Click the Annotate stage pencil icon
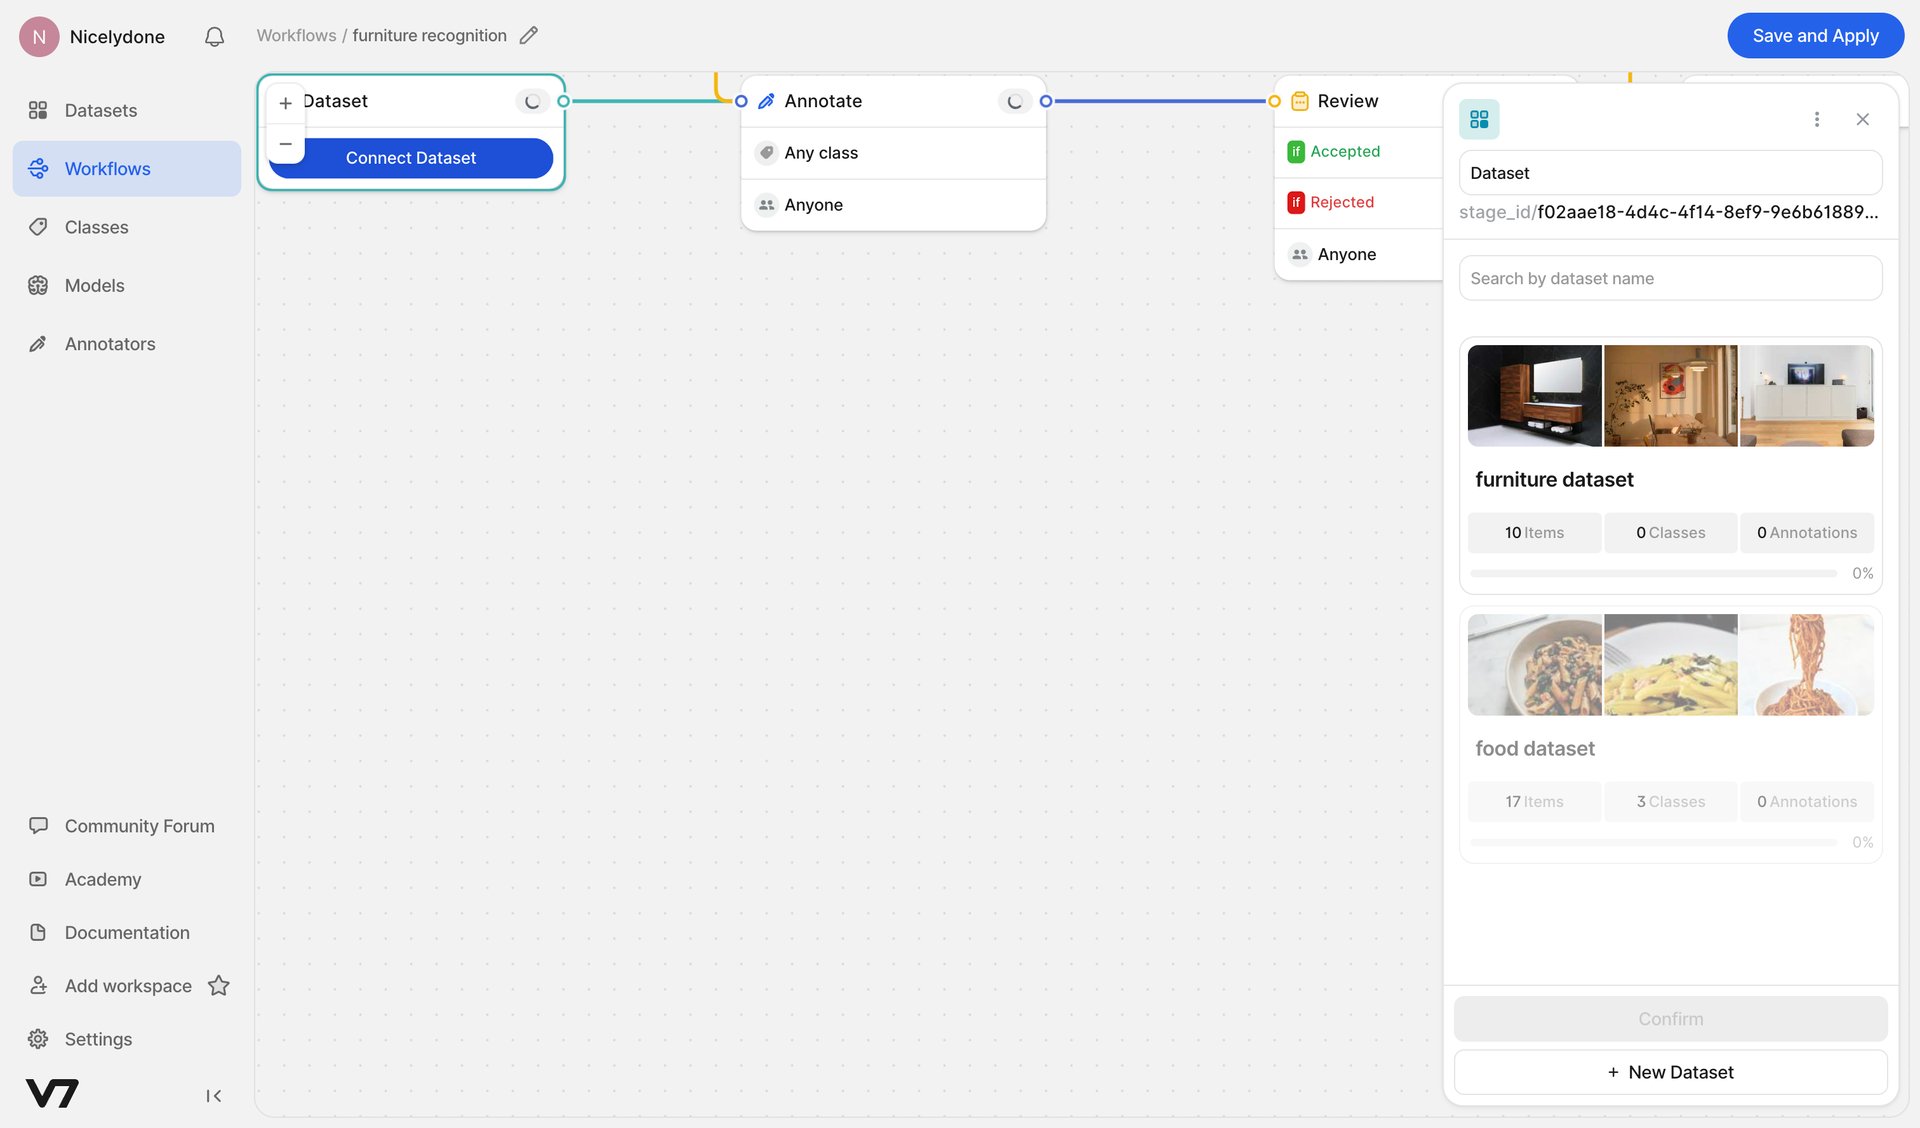 coord(766,101)
